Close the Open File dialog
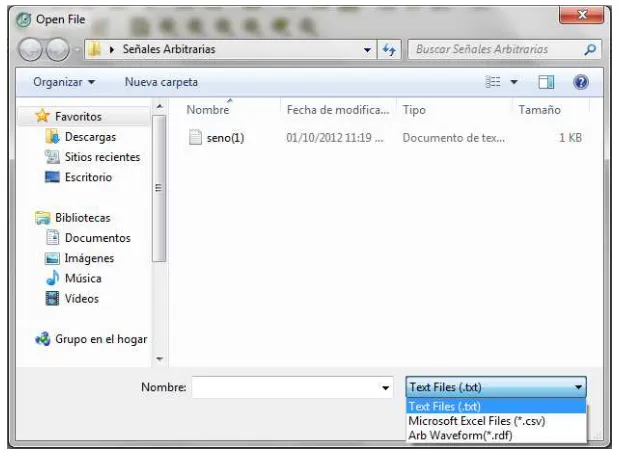 click(582, 15)
